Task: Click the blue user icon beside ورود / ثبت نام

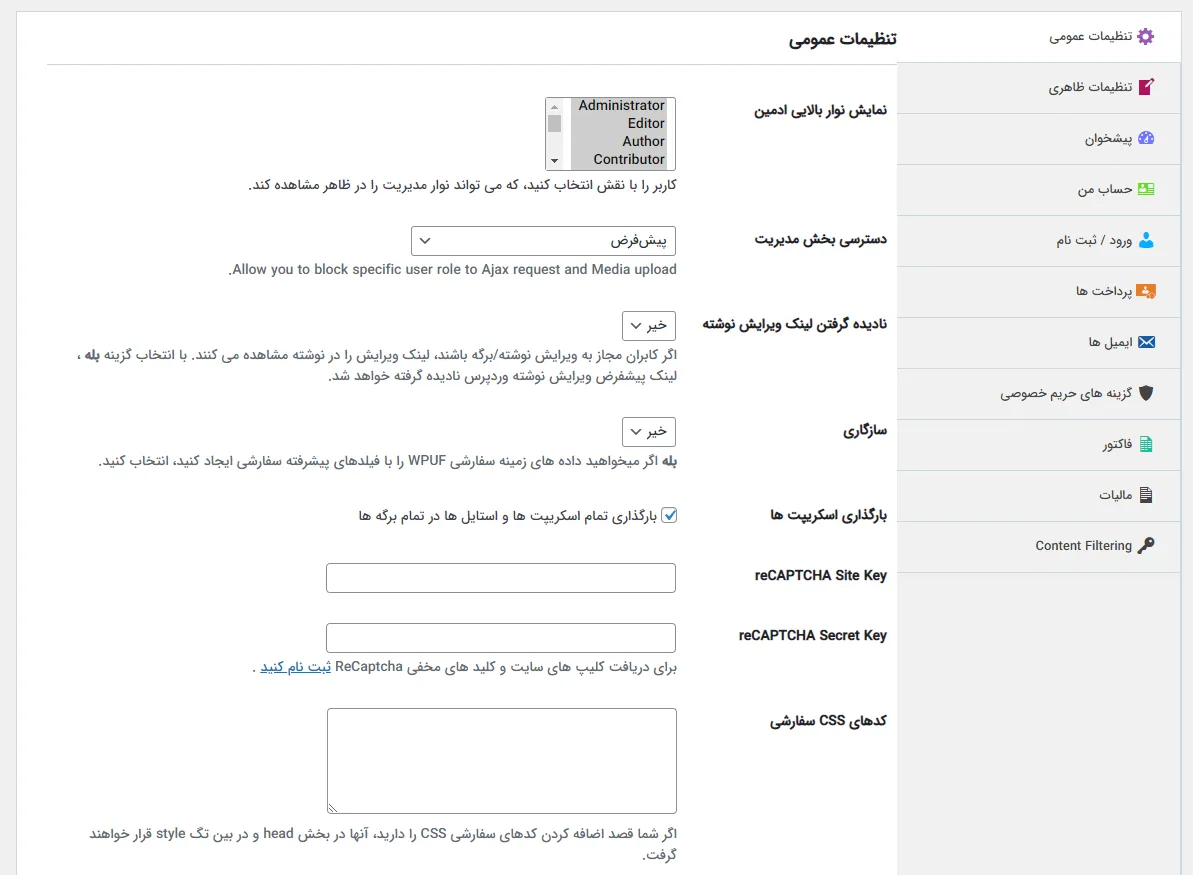Action: (x=1146, y=240)
